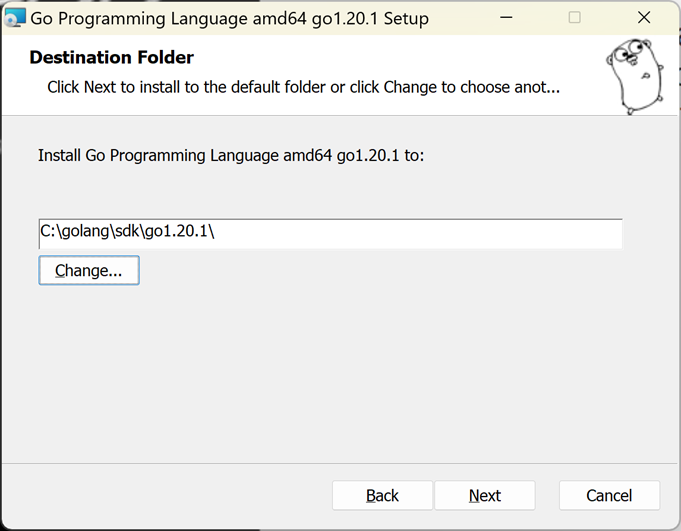Viewport: 681px width, 531px height.
Task: Click 'Install Go Programming Language amd64 go1.20.1 to:' label
Action: 231,155
